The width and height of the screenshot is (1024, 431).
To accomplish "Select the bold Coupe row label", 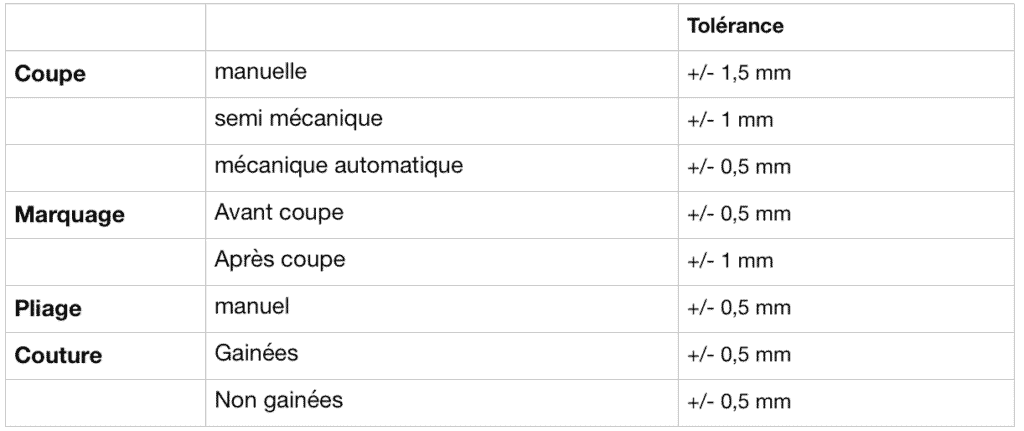I will [49, 74].
